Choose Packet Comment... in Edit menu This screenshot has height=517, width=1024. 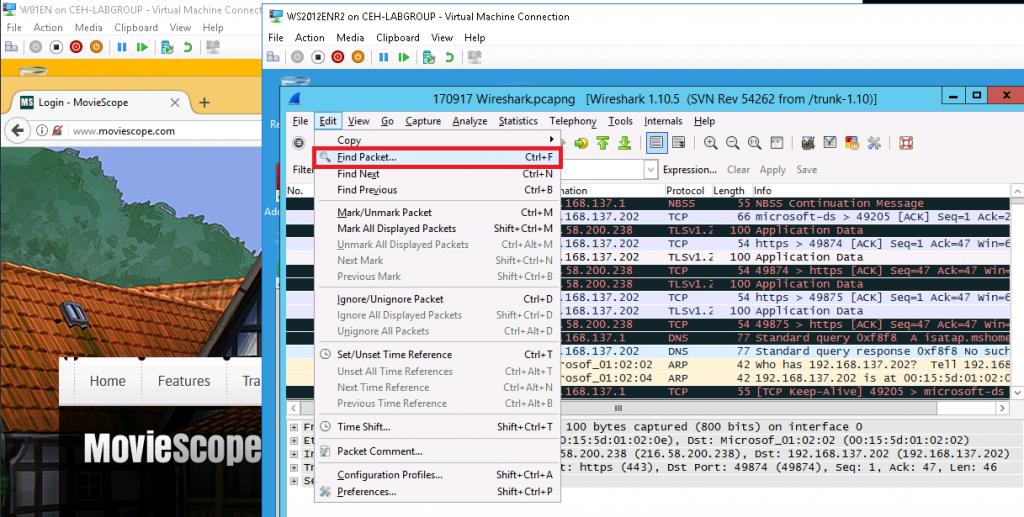436,452
